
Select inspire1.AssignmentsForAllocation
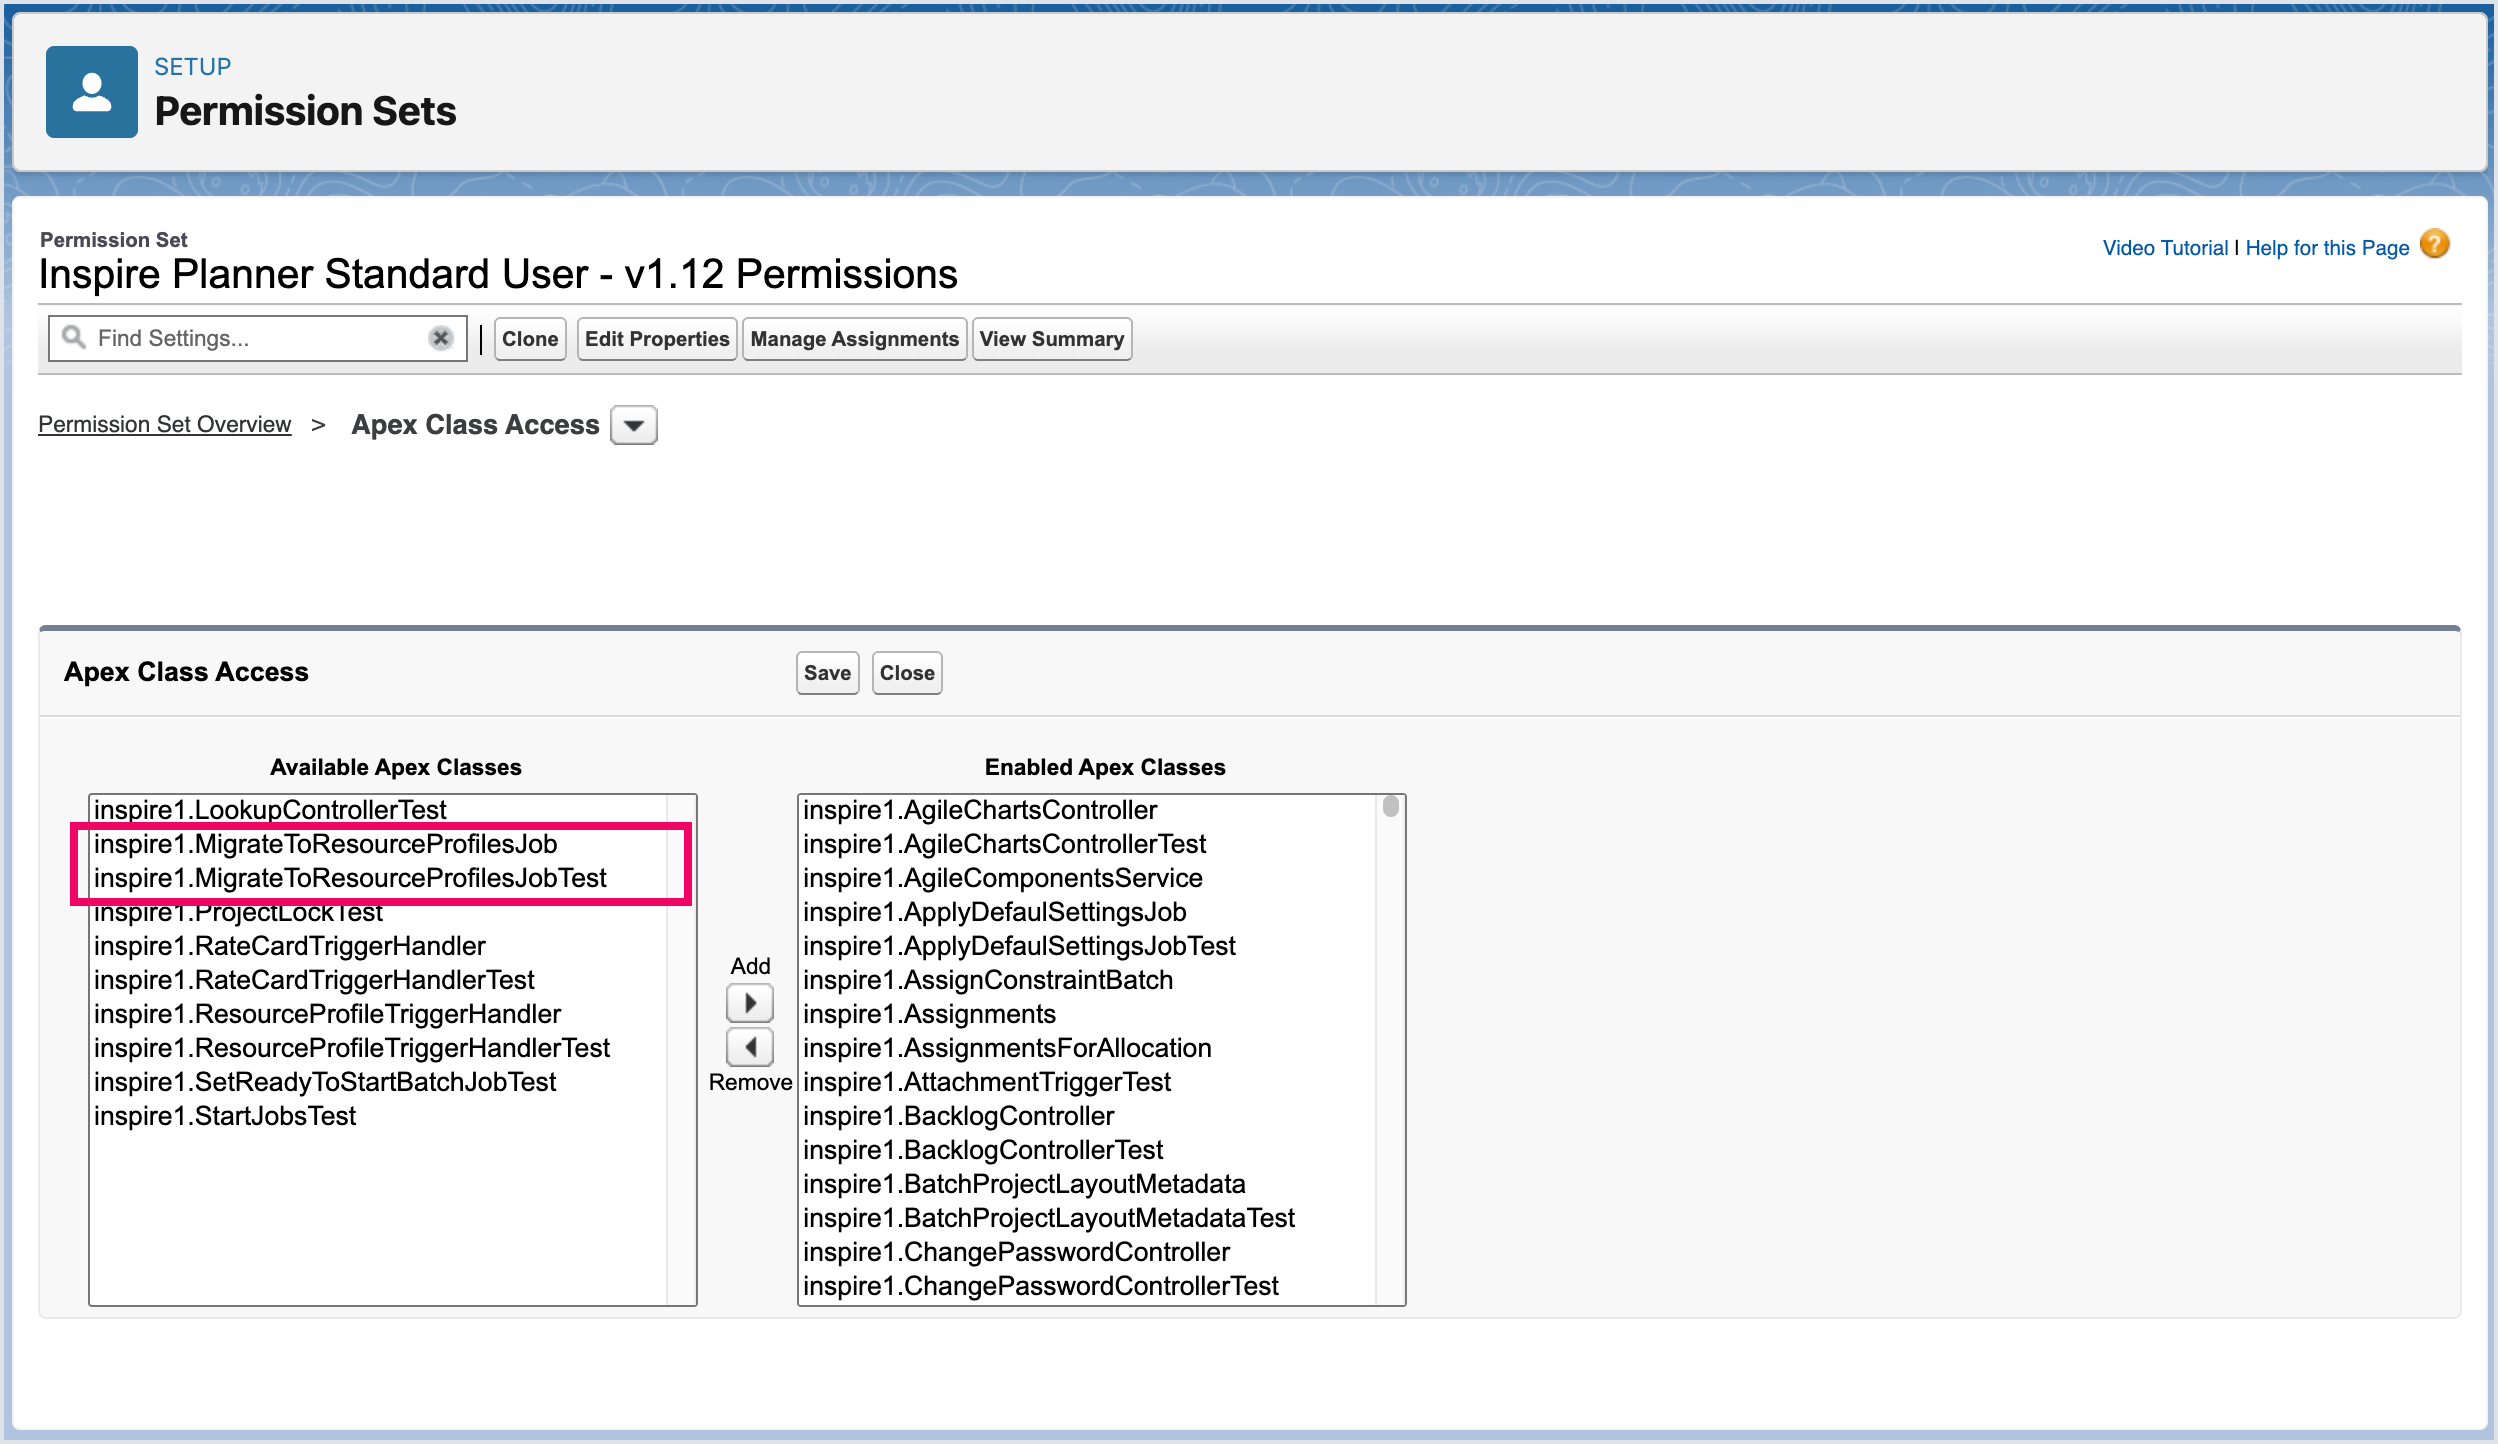1088,1048
